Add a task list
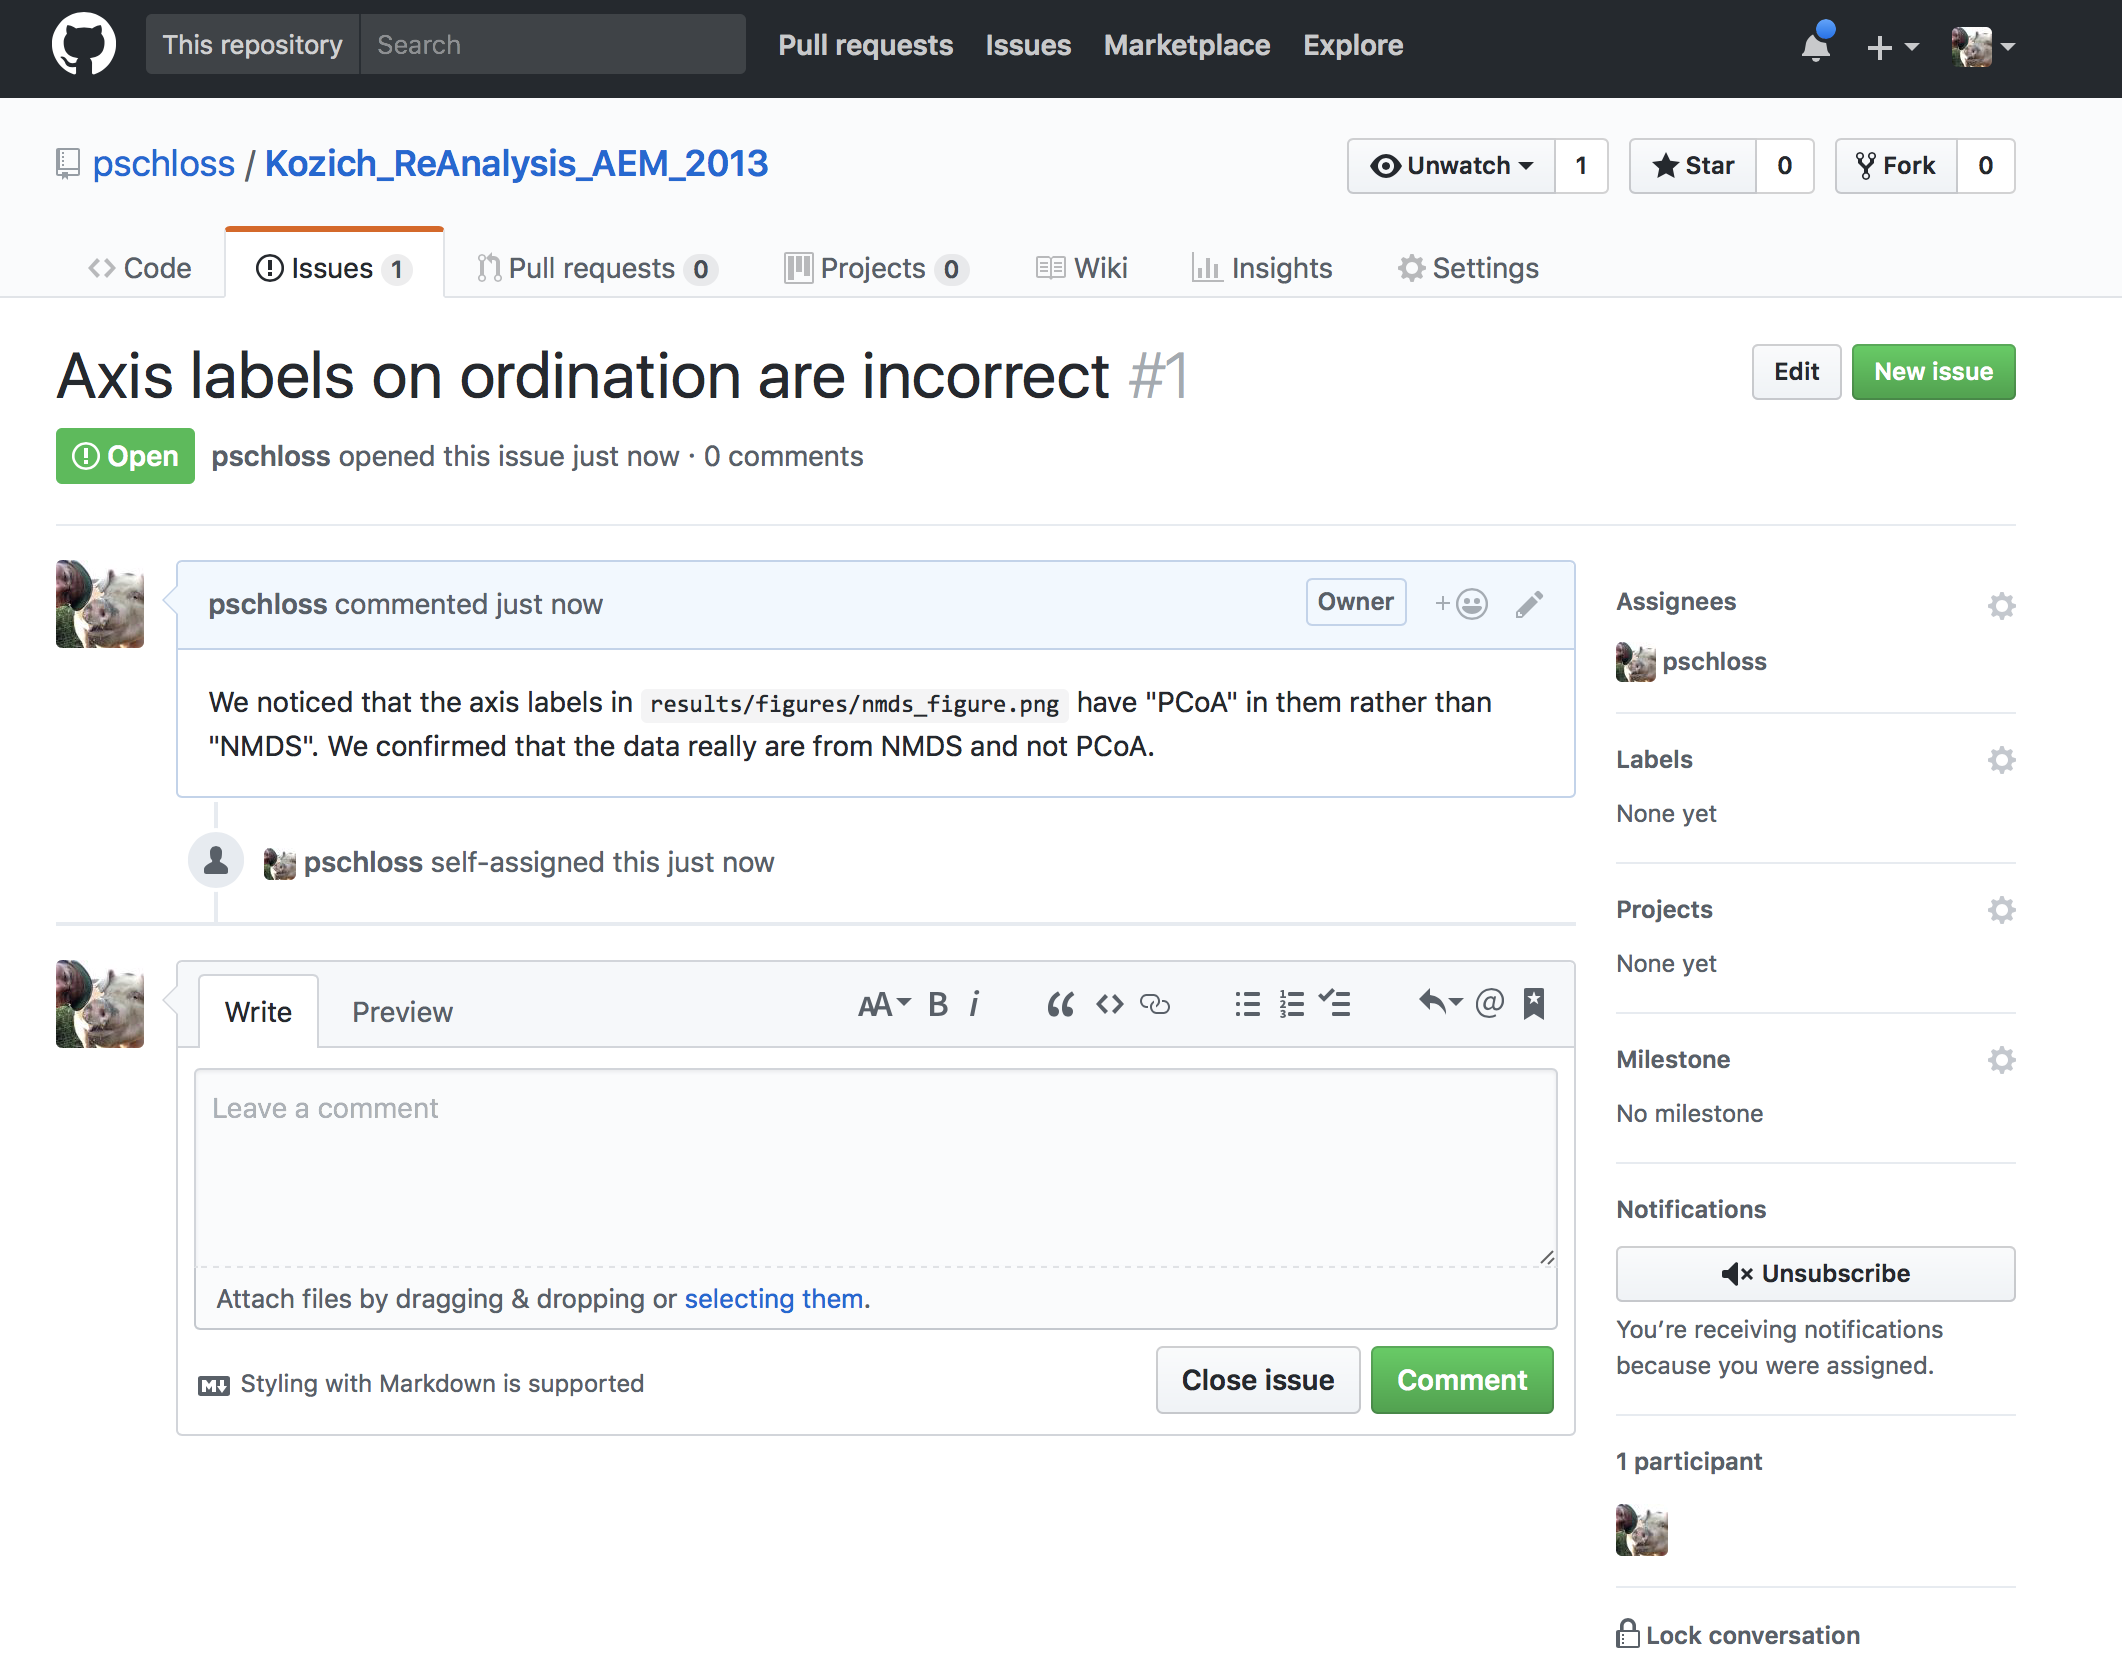This screenshot has height=1668, width=2122. 1335,1004
